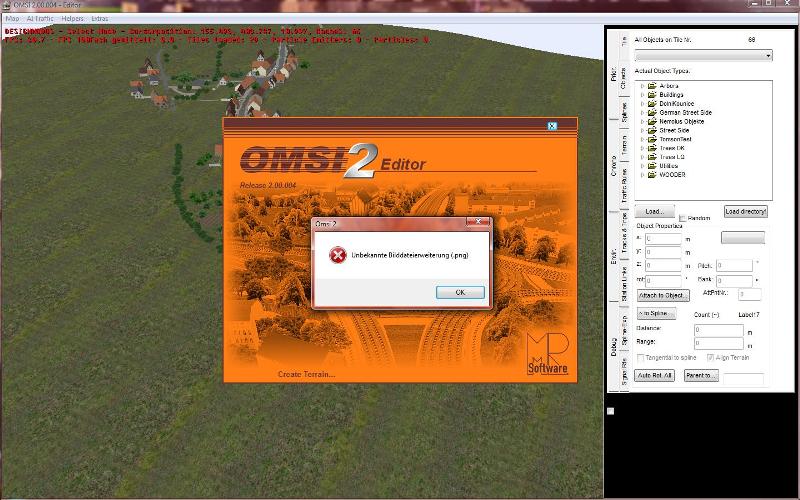
Task: Select the Prior. outer tab
Action: point(614,74)
